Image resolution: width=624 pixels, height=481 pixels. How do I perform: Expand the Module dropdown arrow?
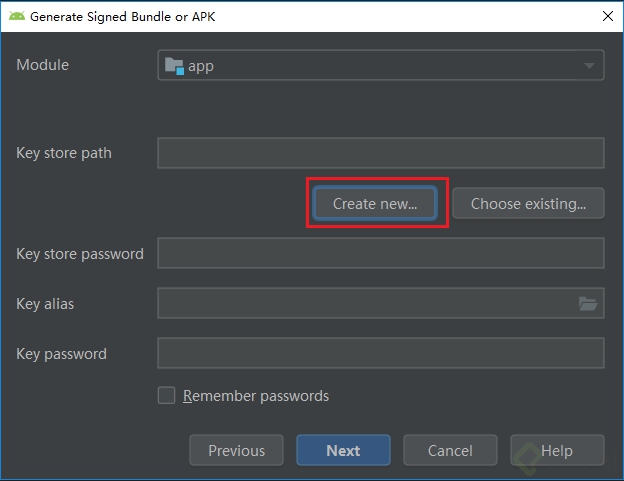coord(589,65)
